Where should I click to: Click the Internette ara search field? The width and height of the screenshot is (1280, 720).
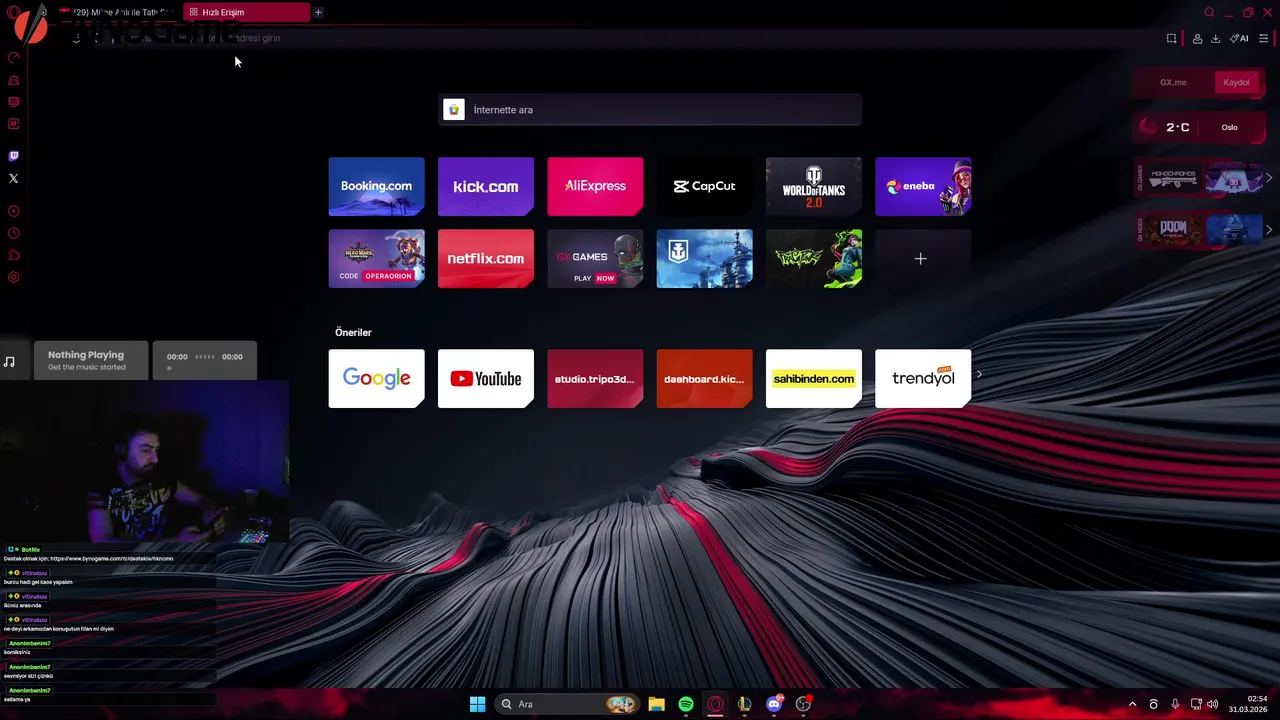pyautogui.click(x=651, y=110)
